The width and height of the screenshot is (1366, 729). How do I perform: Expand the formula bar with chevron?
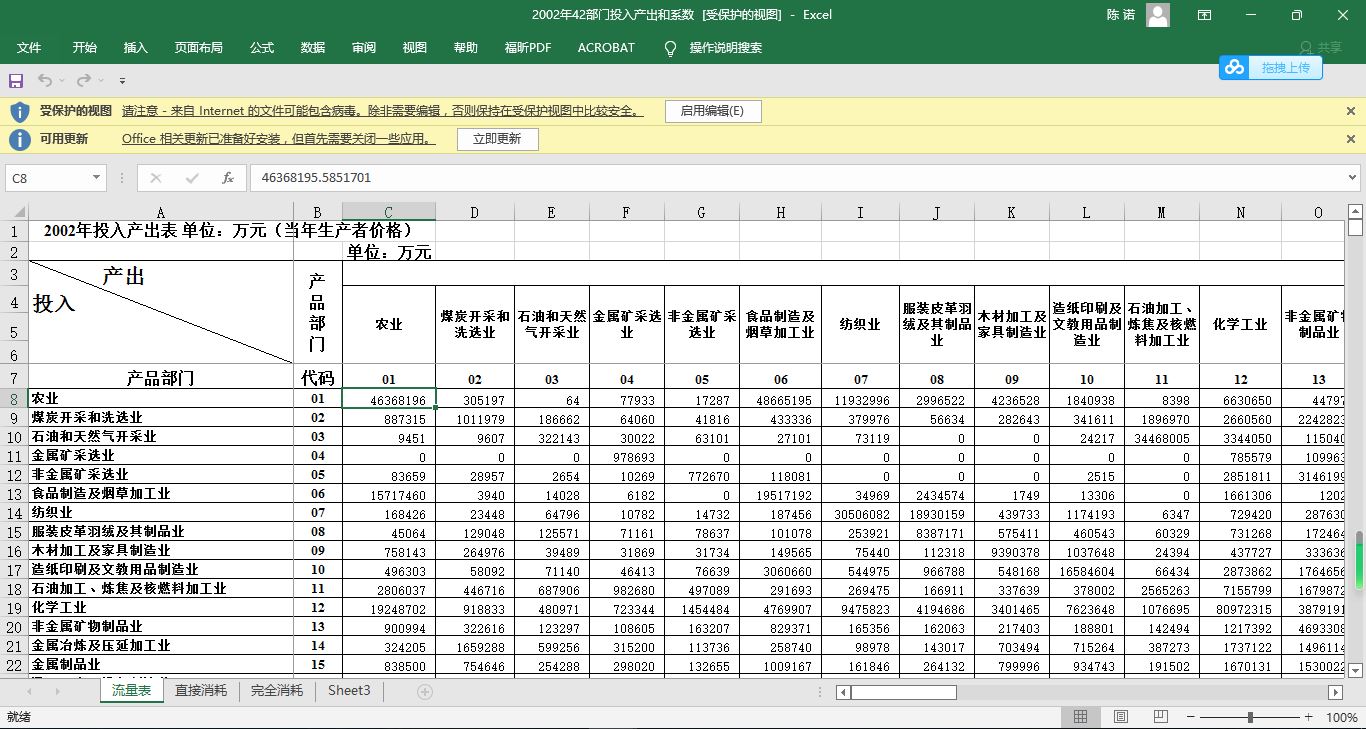click(x=1353, y=178)
